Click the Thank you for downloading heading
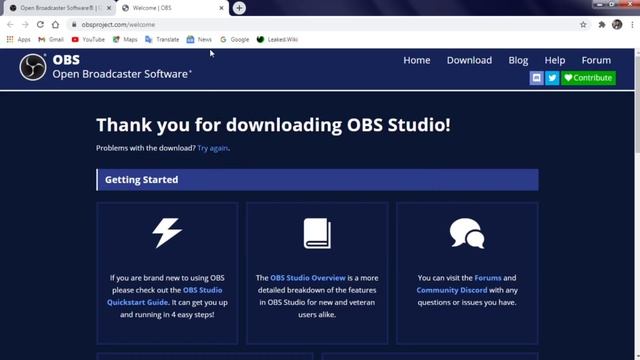The width and height of the screenshot is (640, 360). click(273, 125)
